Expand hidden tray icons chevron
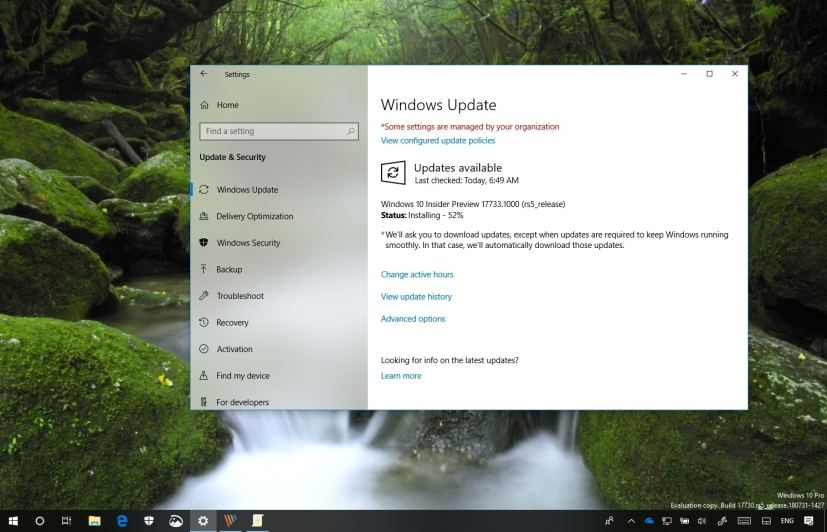 click(631, 521)
